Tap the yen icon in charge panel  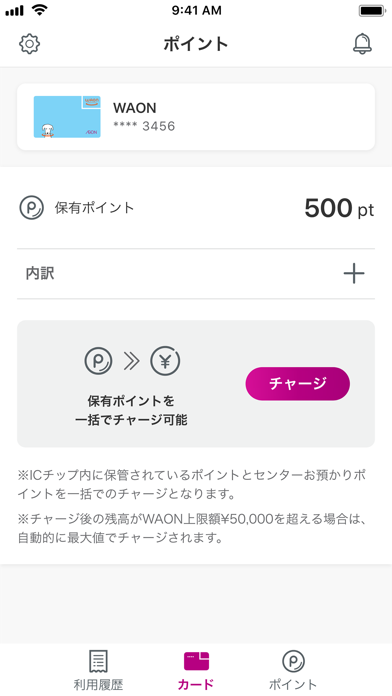tap(165, 361)
